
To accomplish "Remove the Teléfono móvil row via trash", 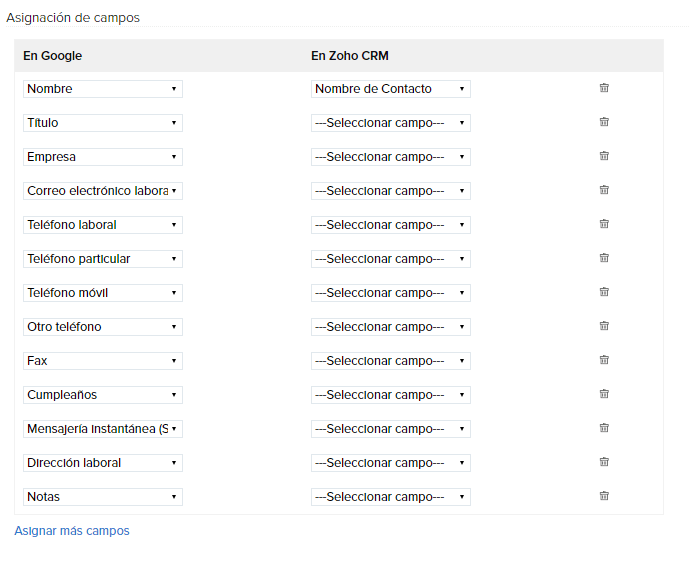I will 604,292.
